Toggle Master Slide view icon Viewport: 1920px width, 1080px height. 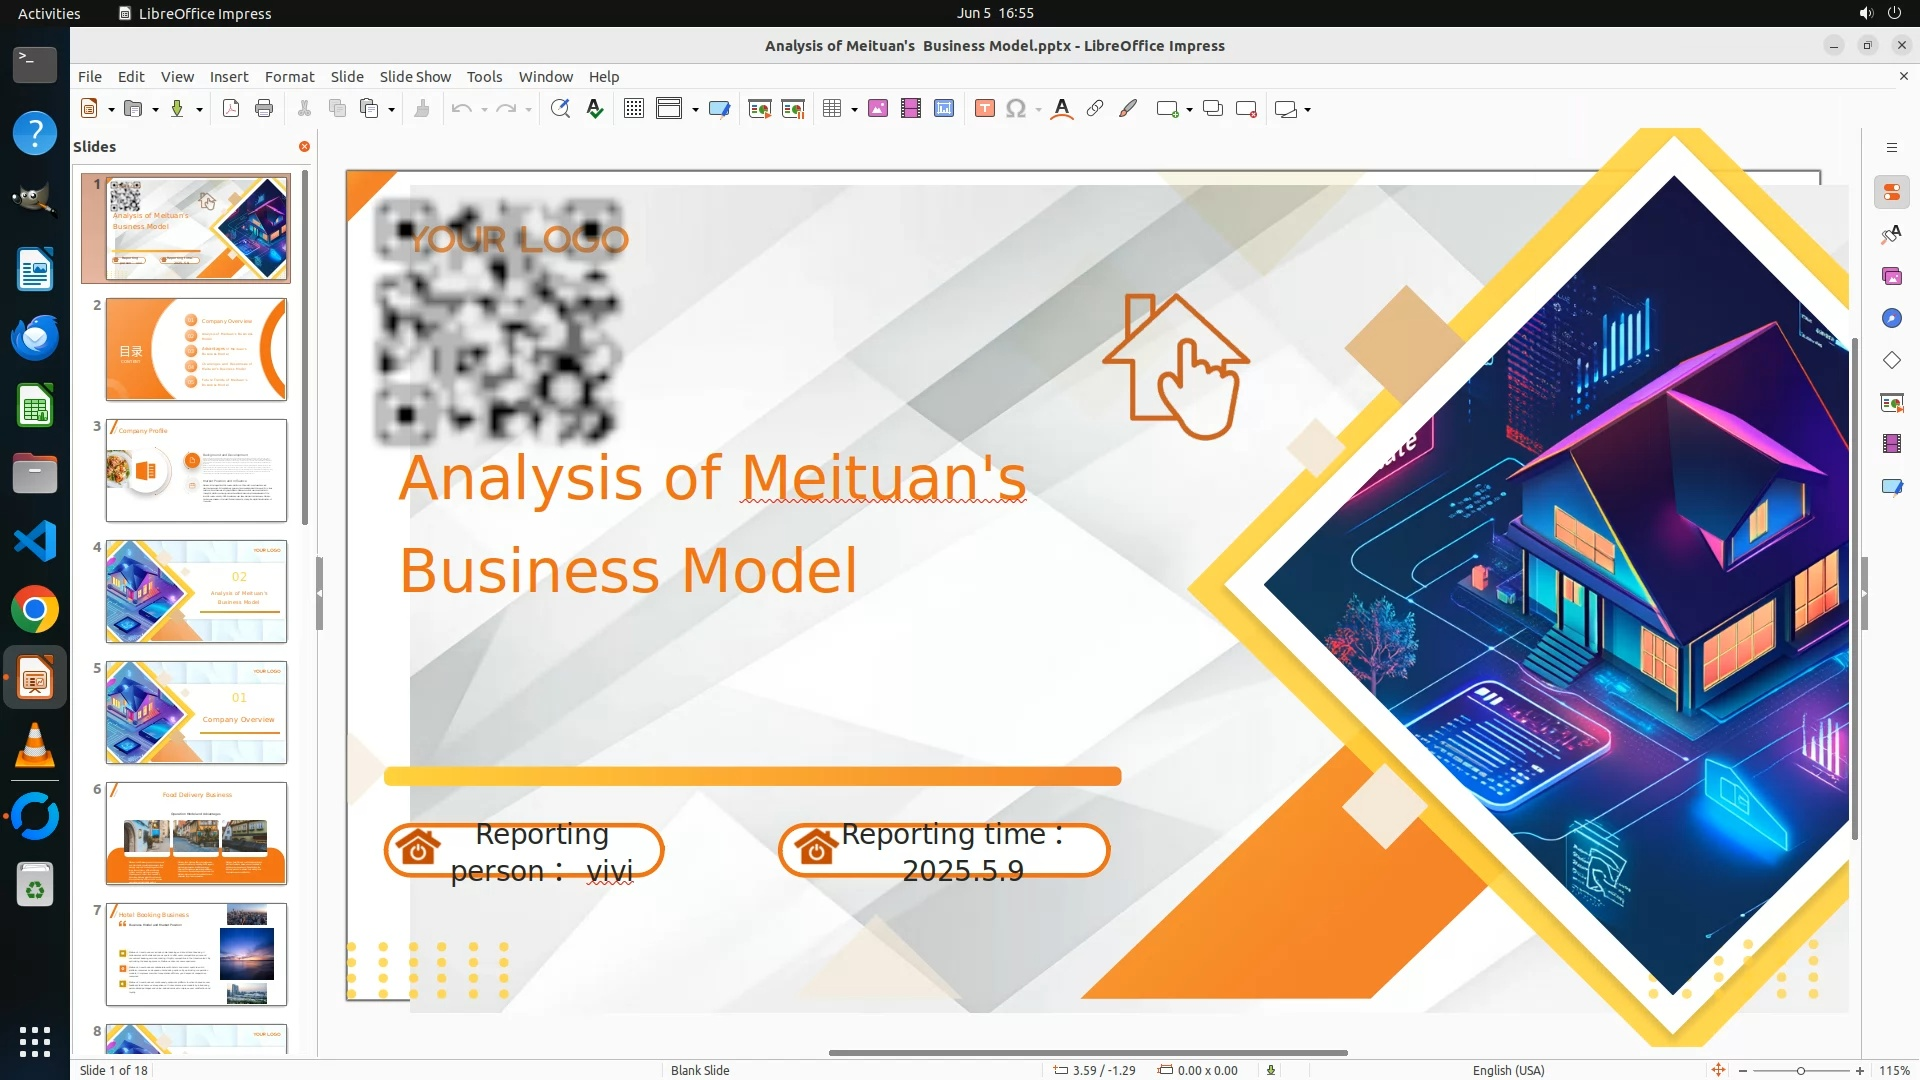coord(719,109)
